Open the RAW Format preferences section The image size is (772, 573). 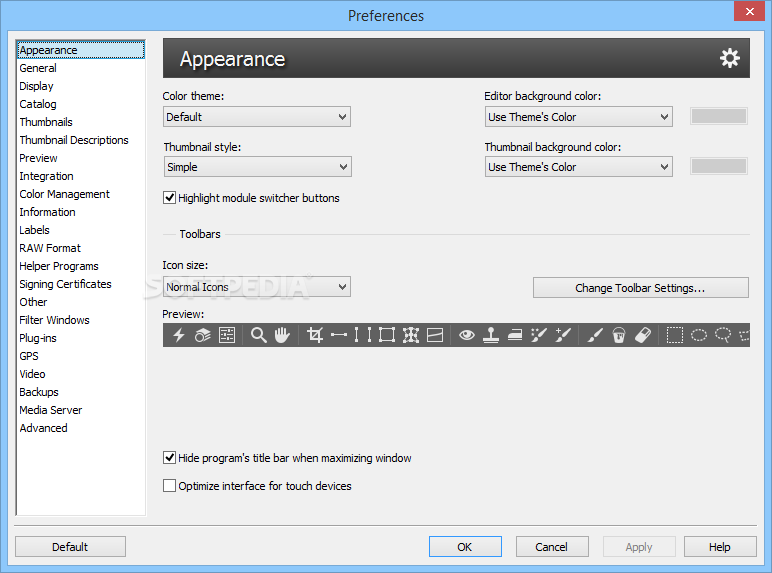pyautogui.click(x=50, y=248)
